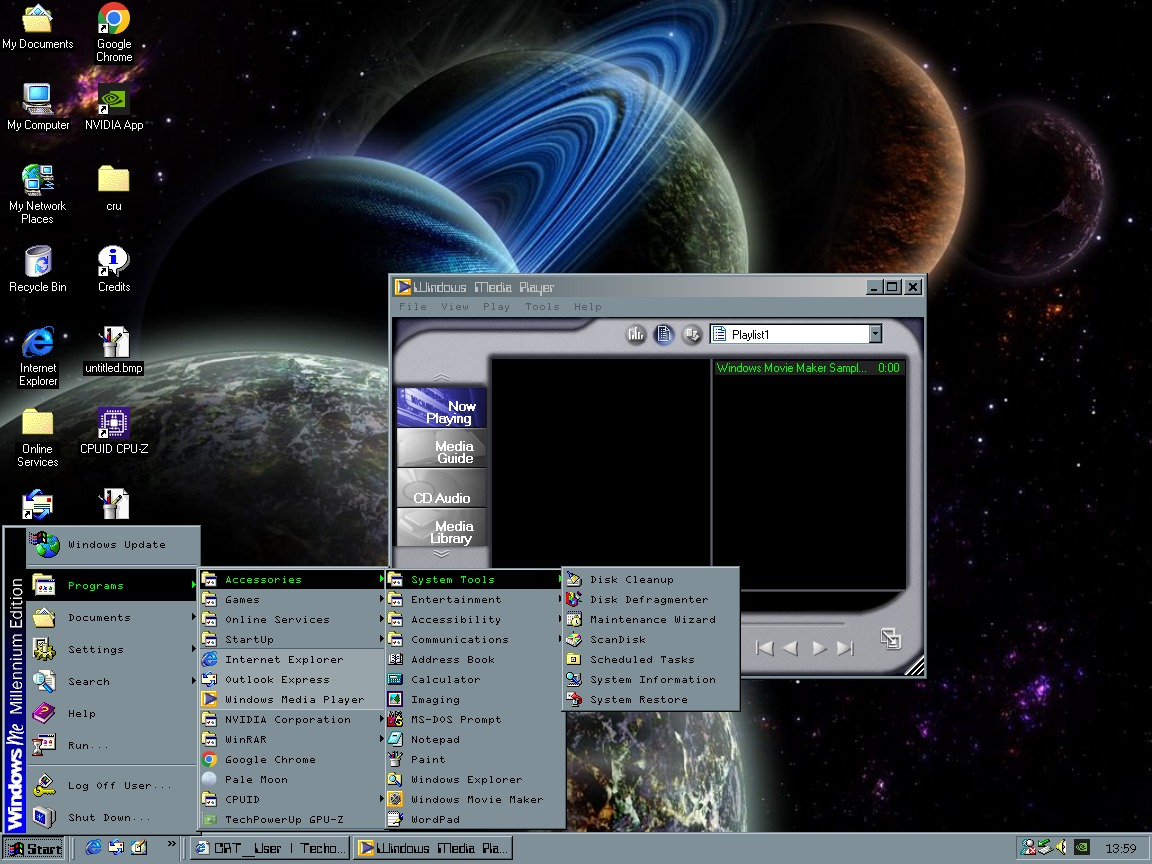This screenshot has width=1152, height=864.
Task: Launch Disk Defragmenter
Action: [650, 600]
